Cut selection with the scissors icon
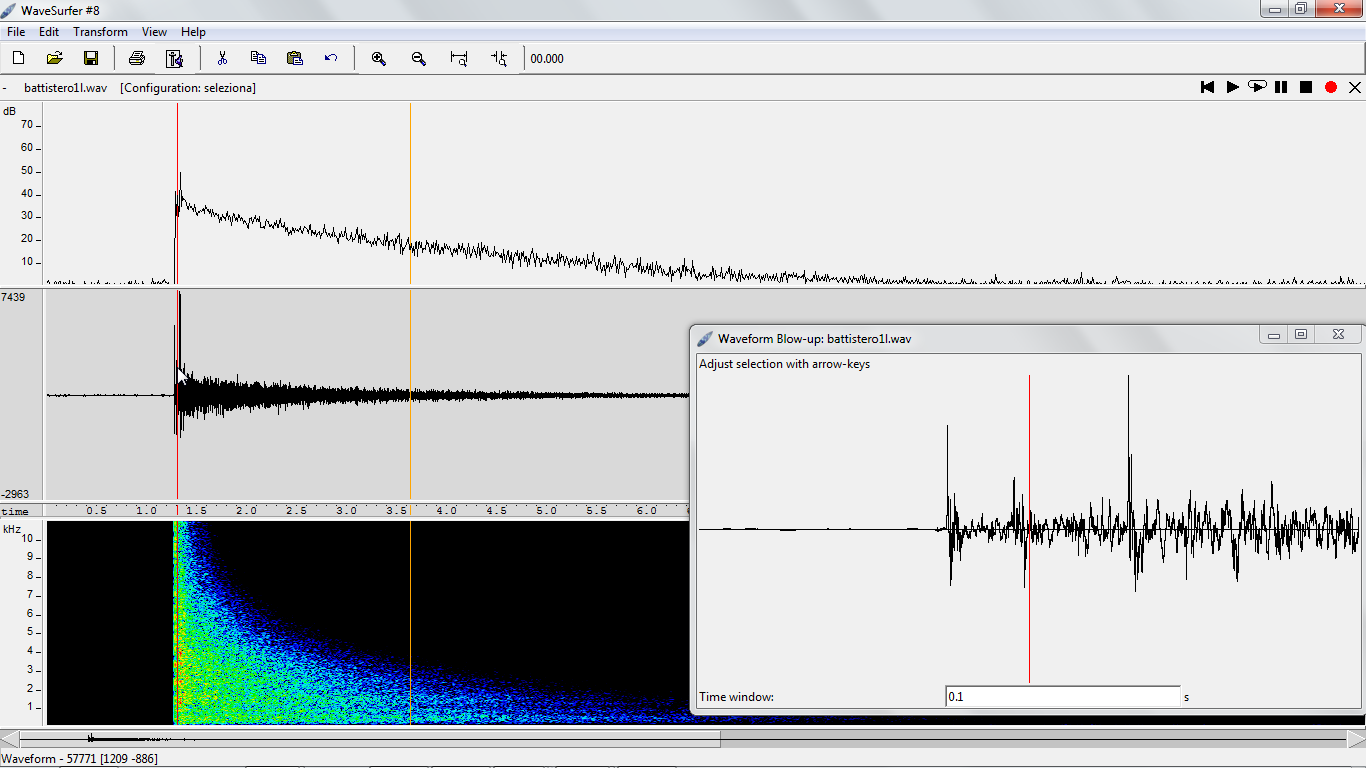Screen dimensions: 1366x768 point(222,58)
